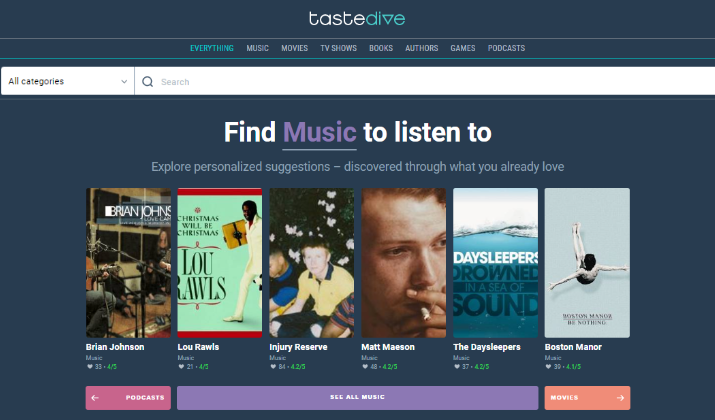The width and height of the screenshot is (715, 420).
Task: Open Boston Manor album cover
Action: [587, 263]
